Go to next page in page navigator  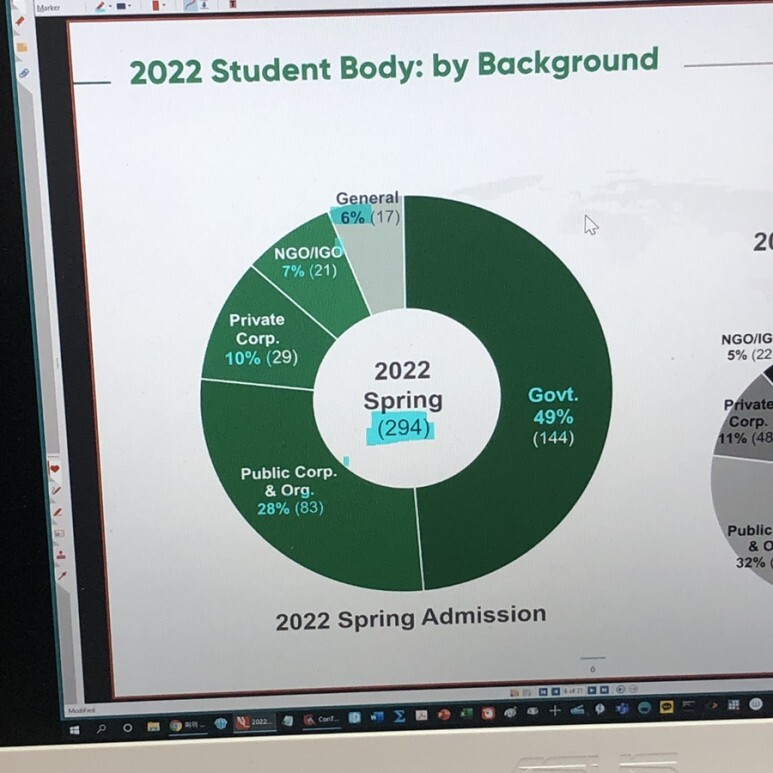[x=592, y=690]
